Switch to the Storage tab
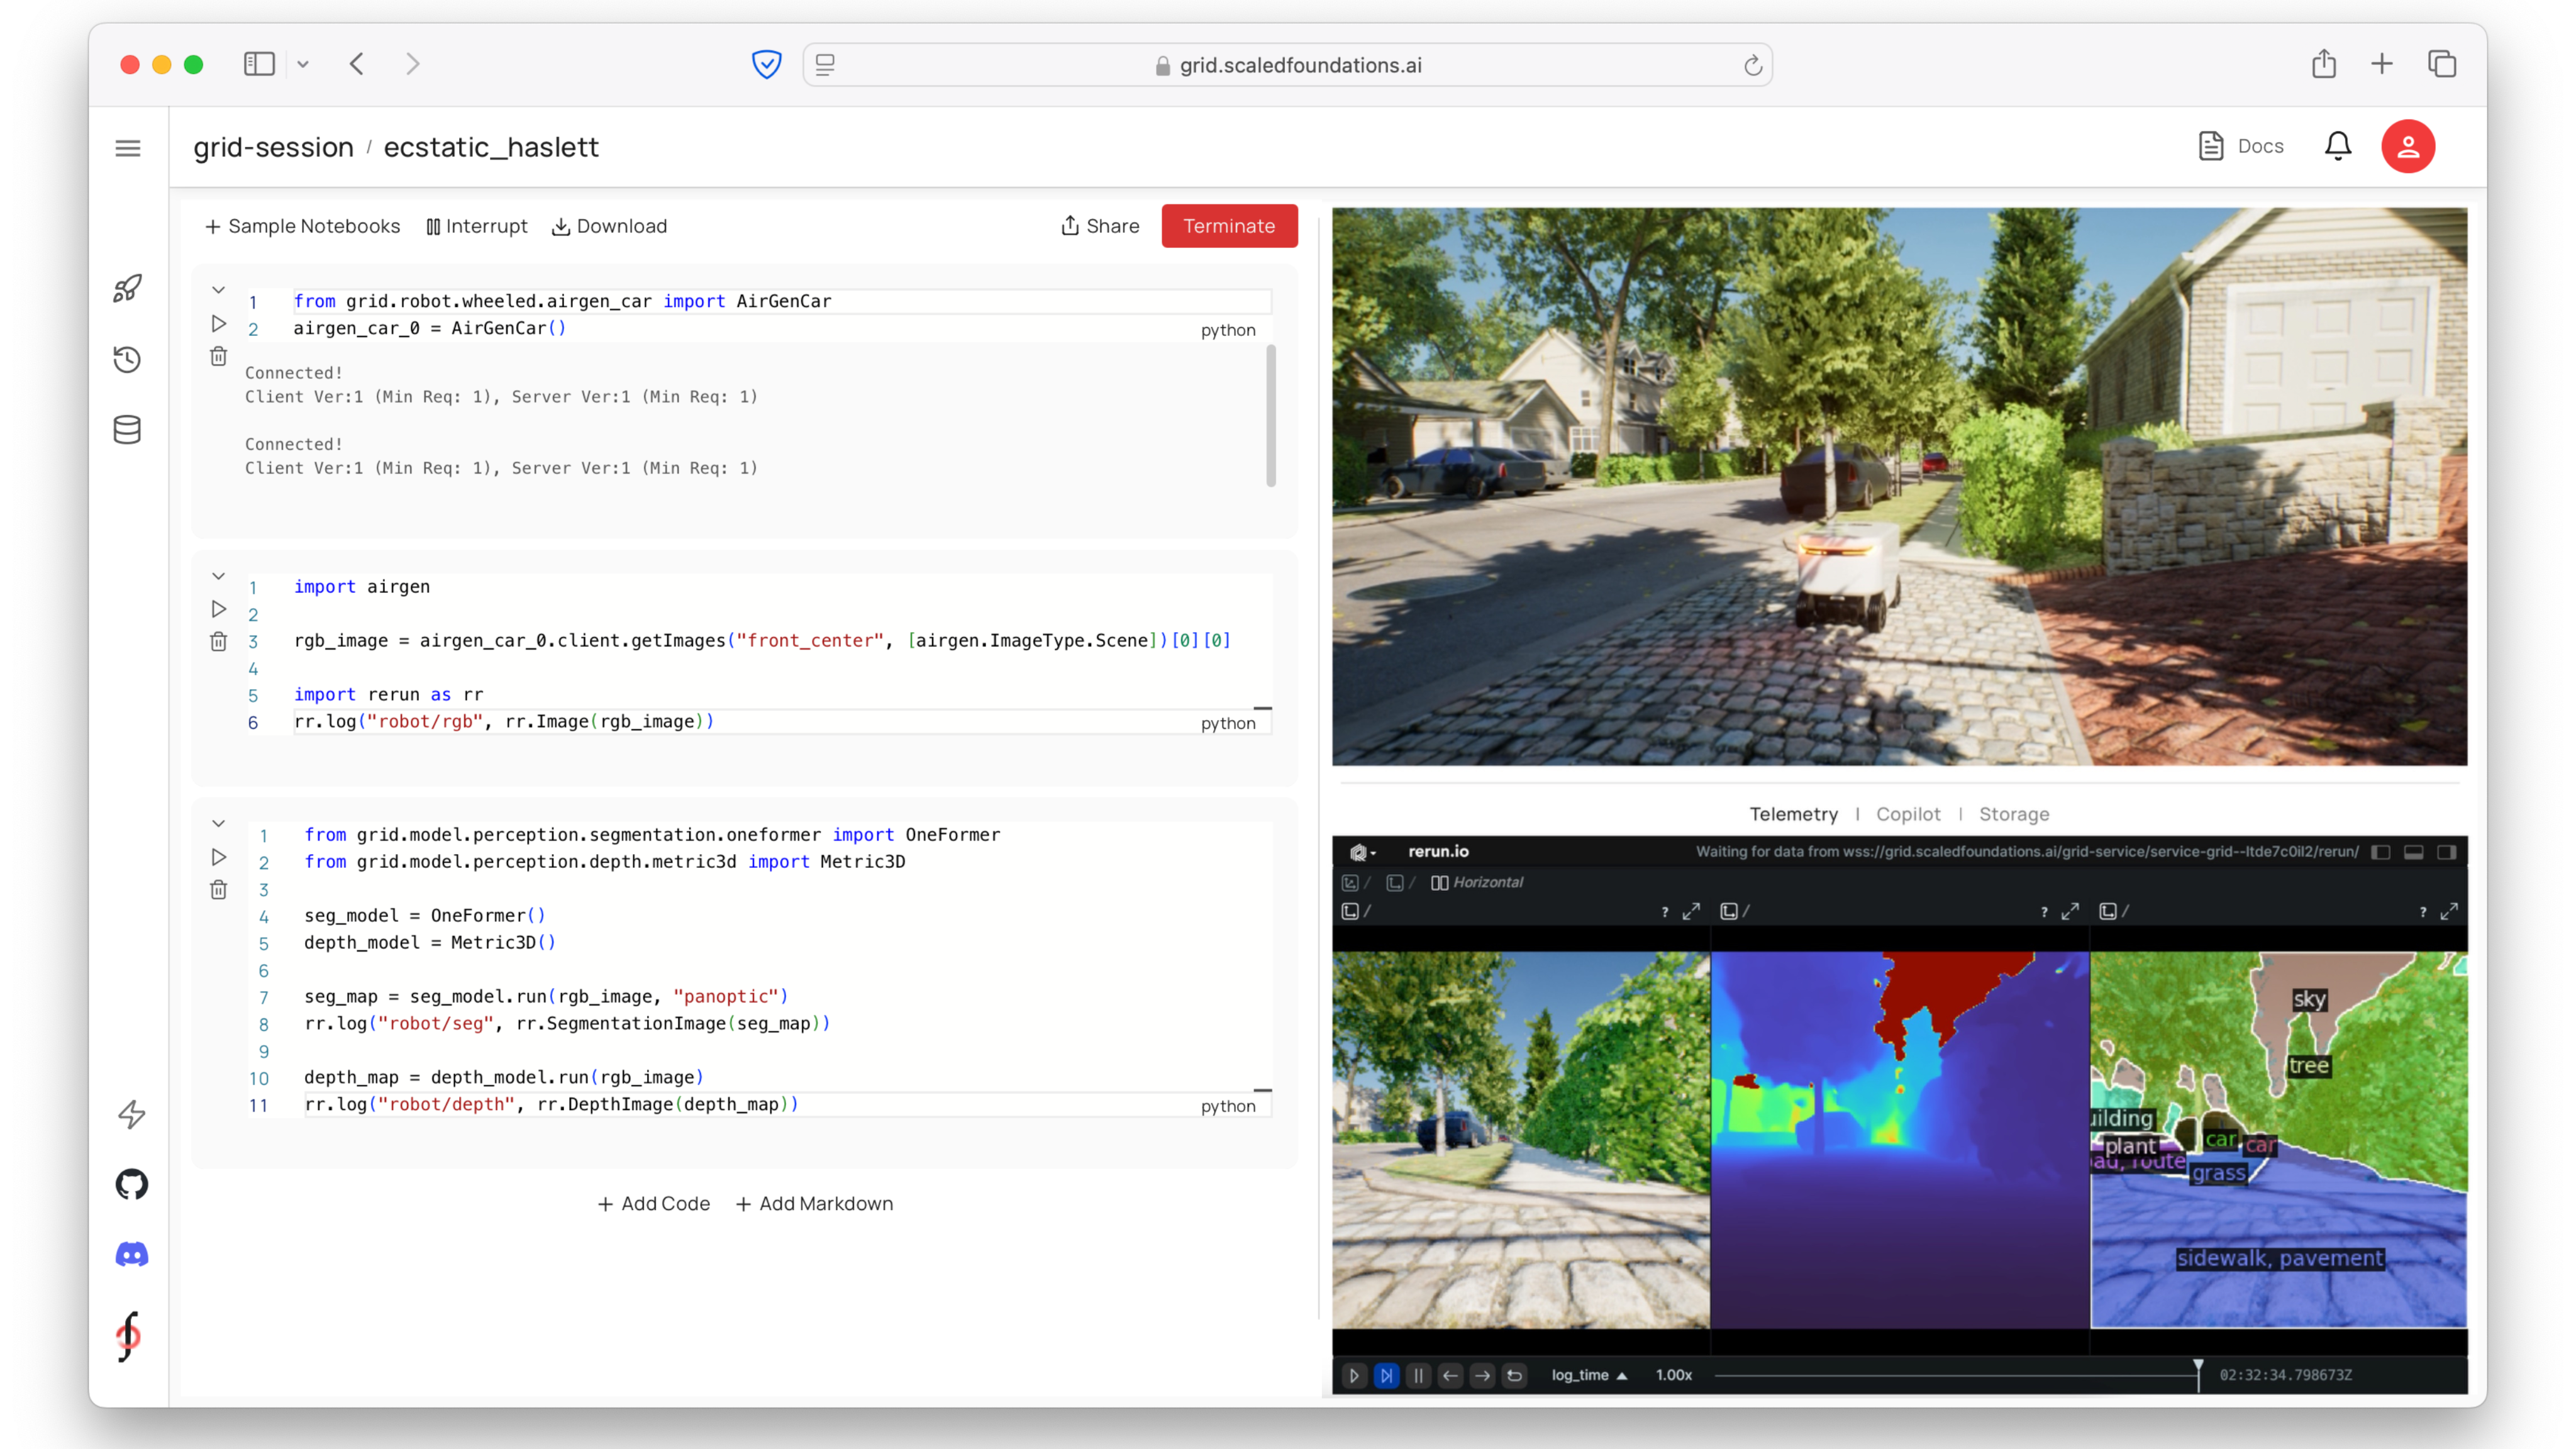Screen dimensions: 2576x1449 click(x=2013, y=814)
